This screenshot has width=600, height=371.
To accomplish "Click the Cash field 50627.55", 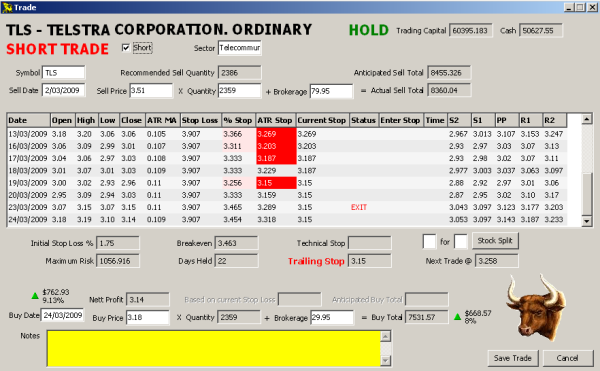I will [x=541, y=31].
